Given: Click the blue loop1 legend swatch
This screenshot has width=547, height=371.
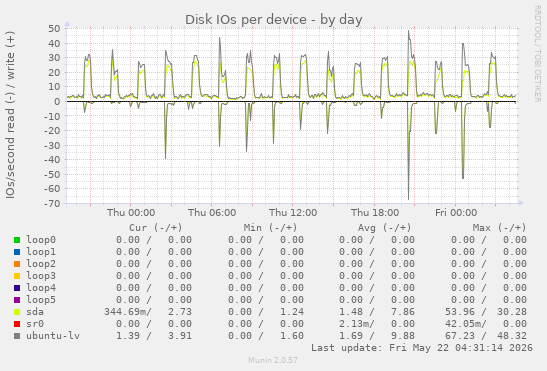Looking at the screenshot, I should (17, 252).
